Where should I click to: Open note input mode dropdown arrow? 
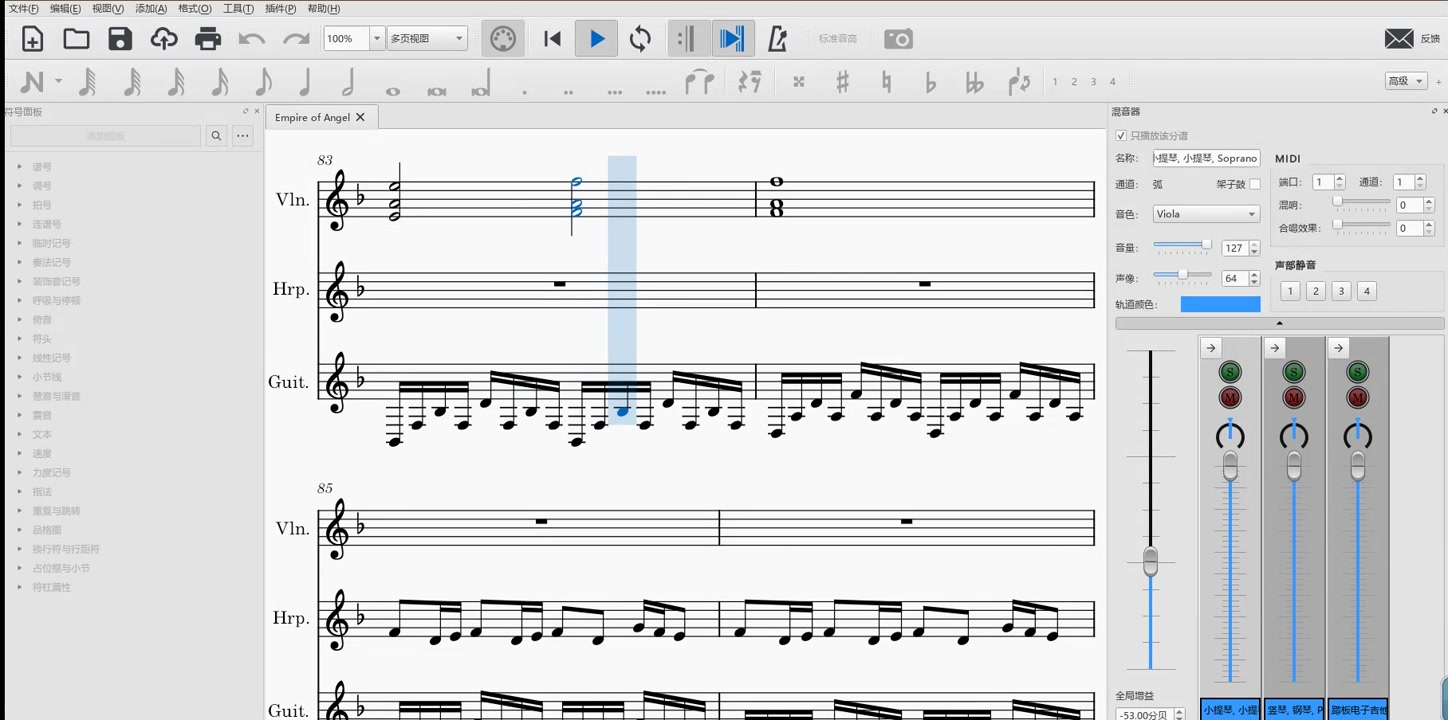tap(58, 82)
